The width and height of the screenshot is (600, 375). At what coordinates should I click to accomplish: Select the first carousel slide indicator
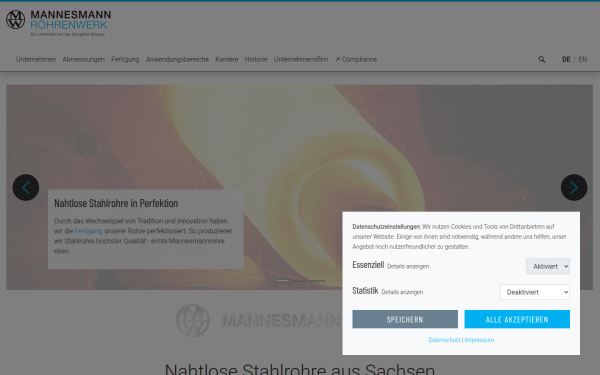282,281
